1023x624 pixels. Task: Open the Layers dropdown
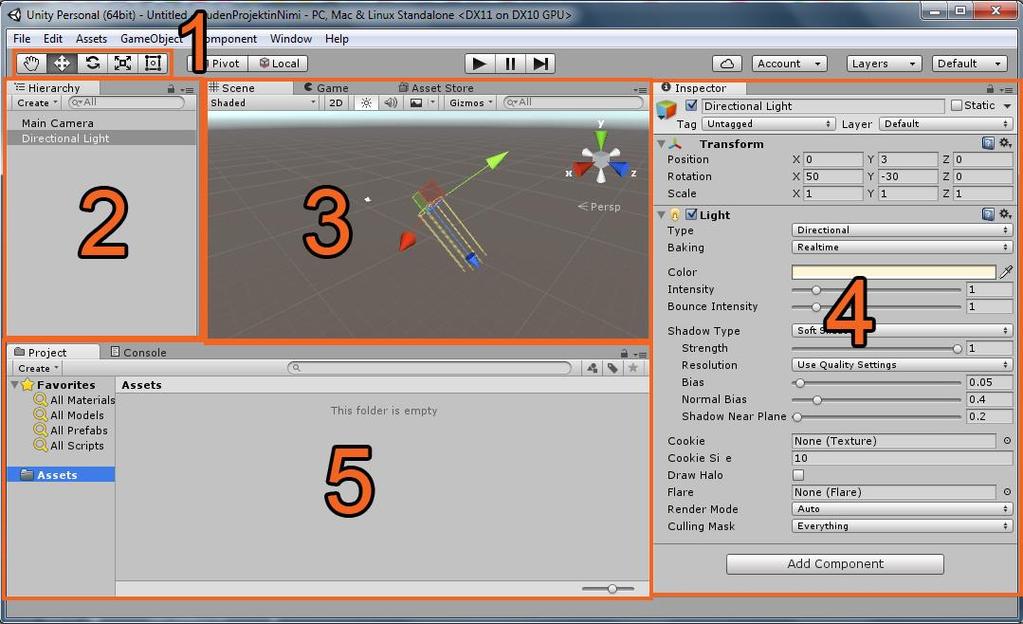884,63
